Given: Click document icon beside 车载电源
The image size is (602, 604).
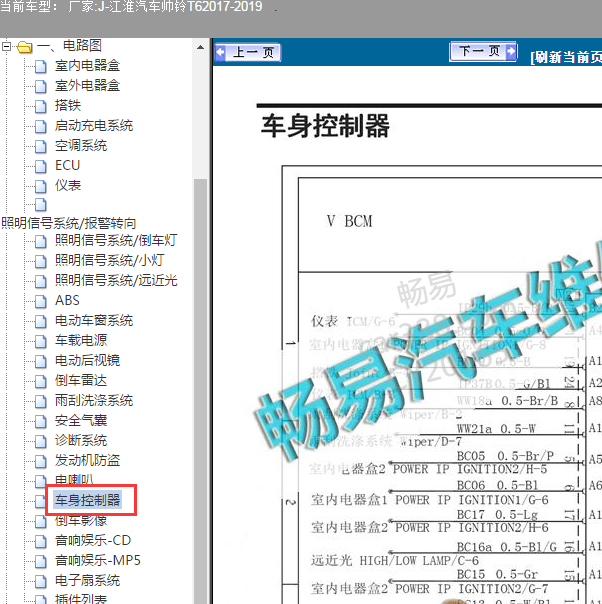Looking at the screenshot, I should (x=41, y=341).
